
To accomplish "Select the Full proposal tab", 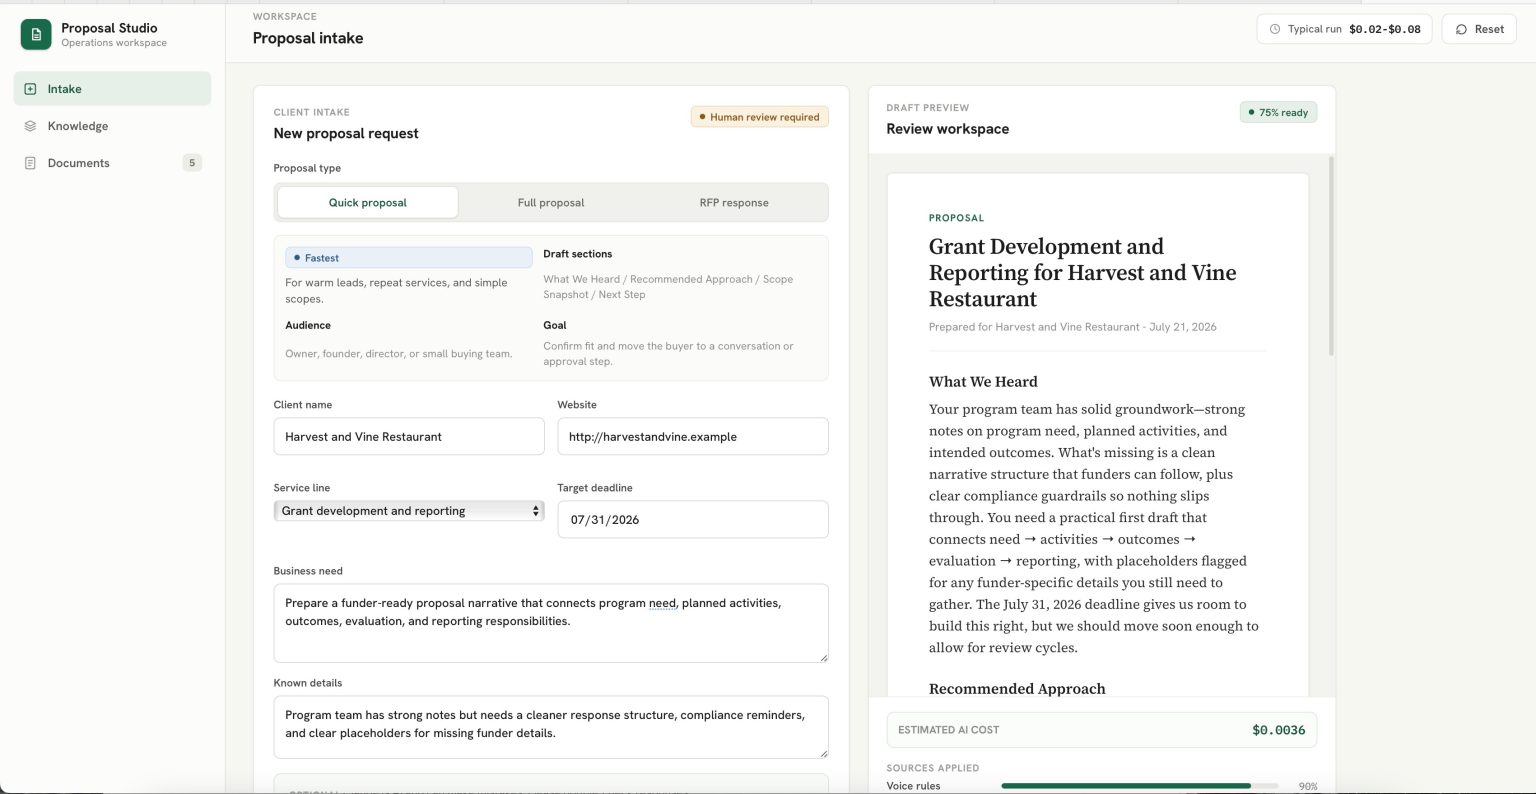I will pos(551,202).
